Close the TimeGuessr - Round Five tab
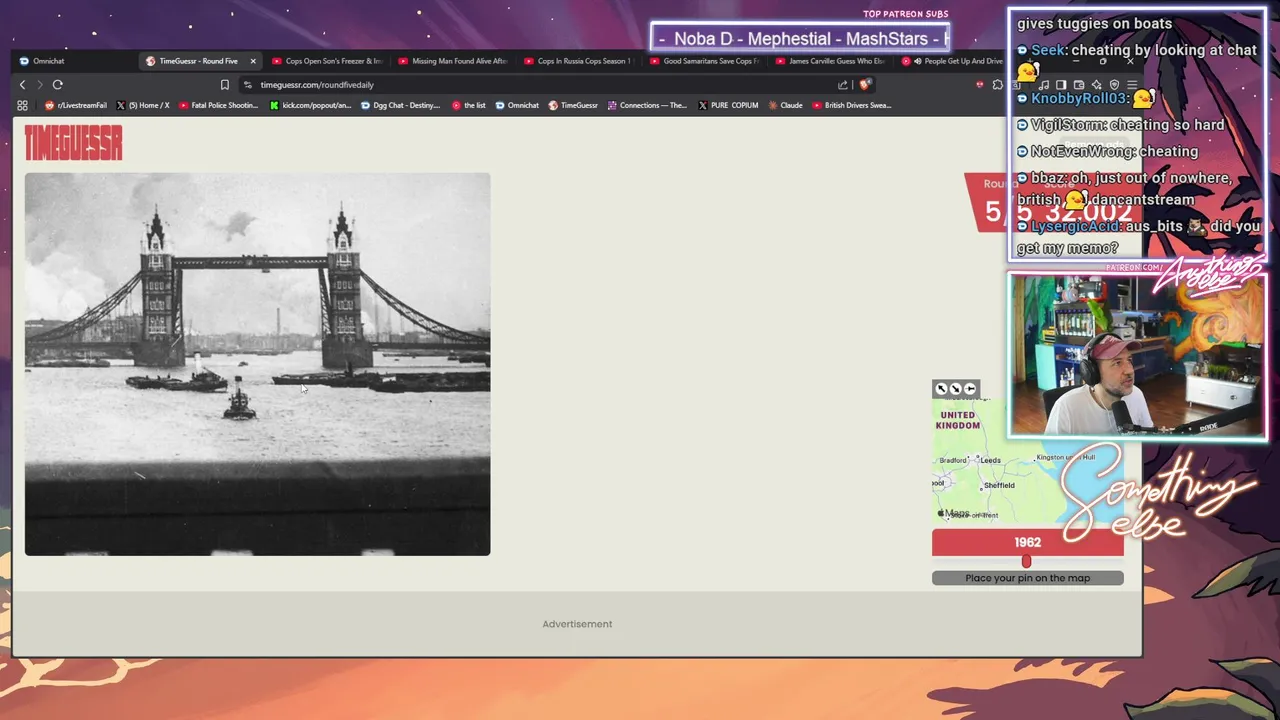 point(252,61)
